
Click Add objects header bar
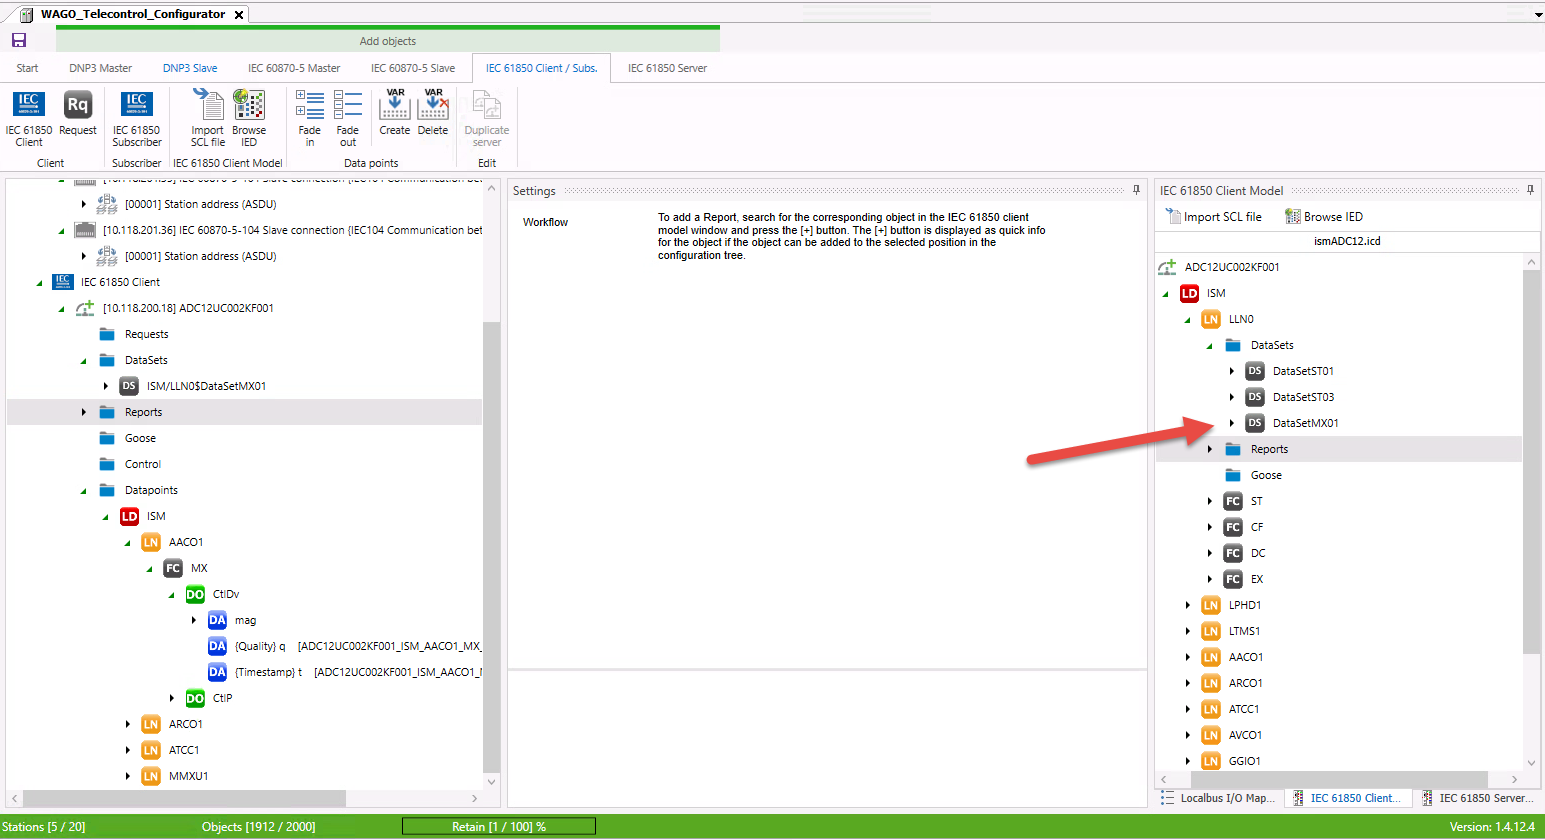(388, 41)
